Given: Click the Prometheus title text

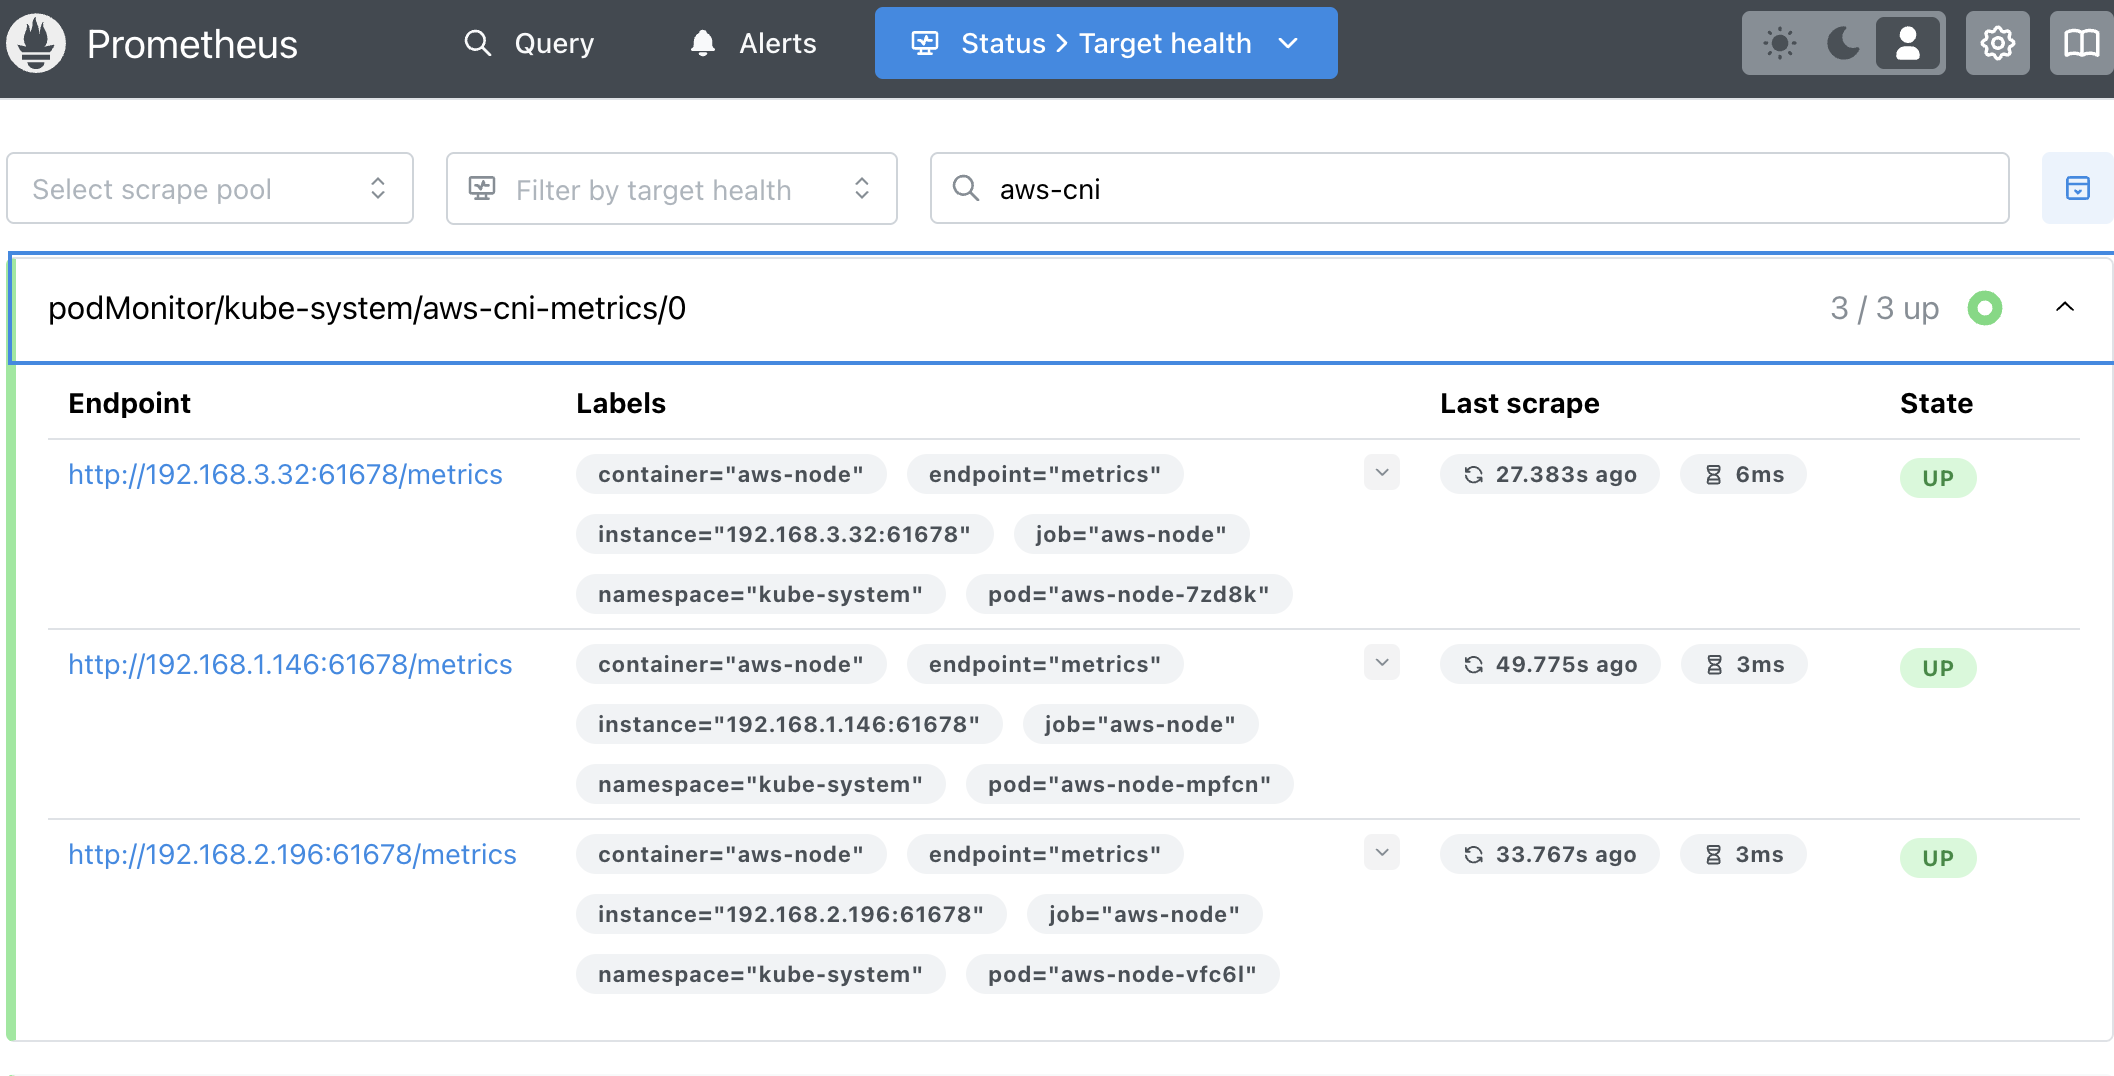Looking at the screenshot, I should [x=192, y=44].
